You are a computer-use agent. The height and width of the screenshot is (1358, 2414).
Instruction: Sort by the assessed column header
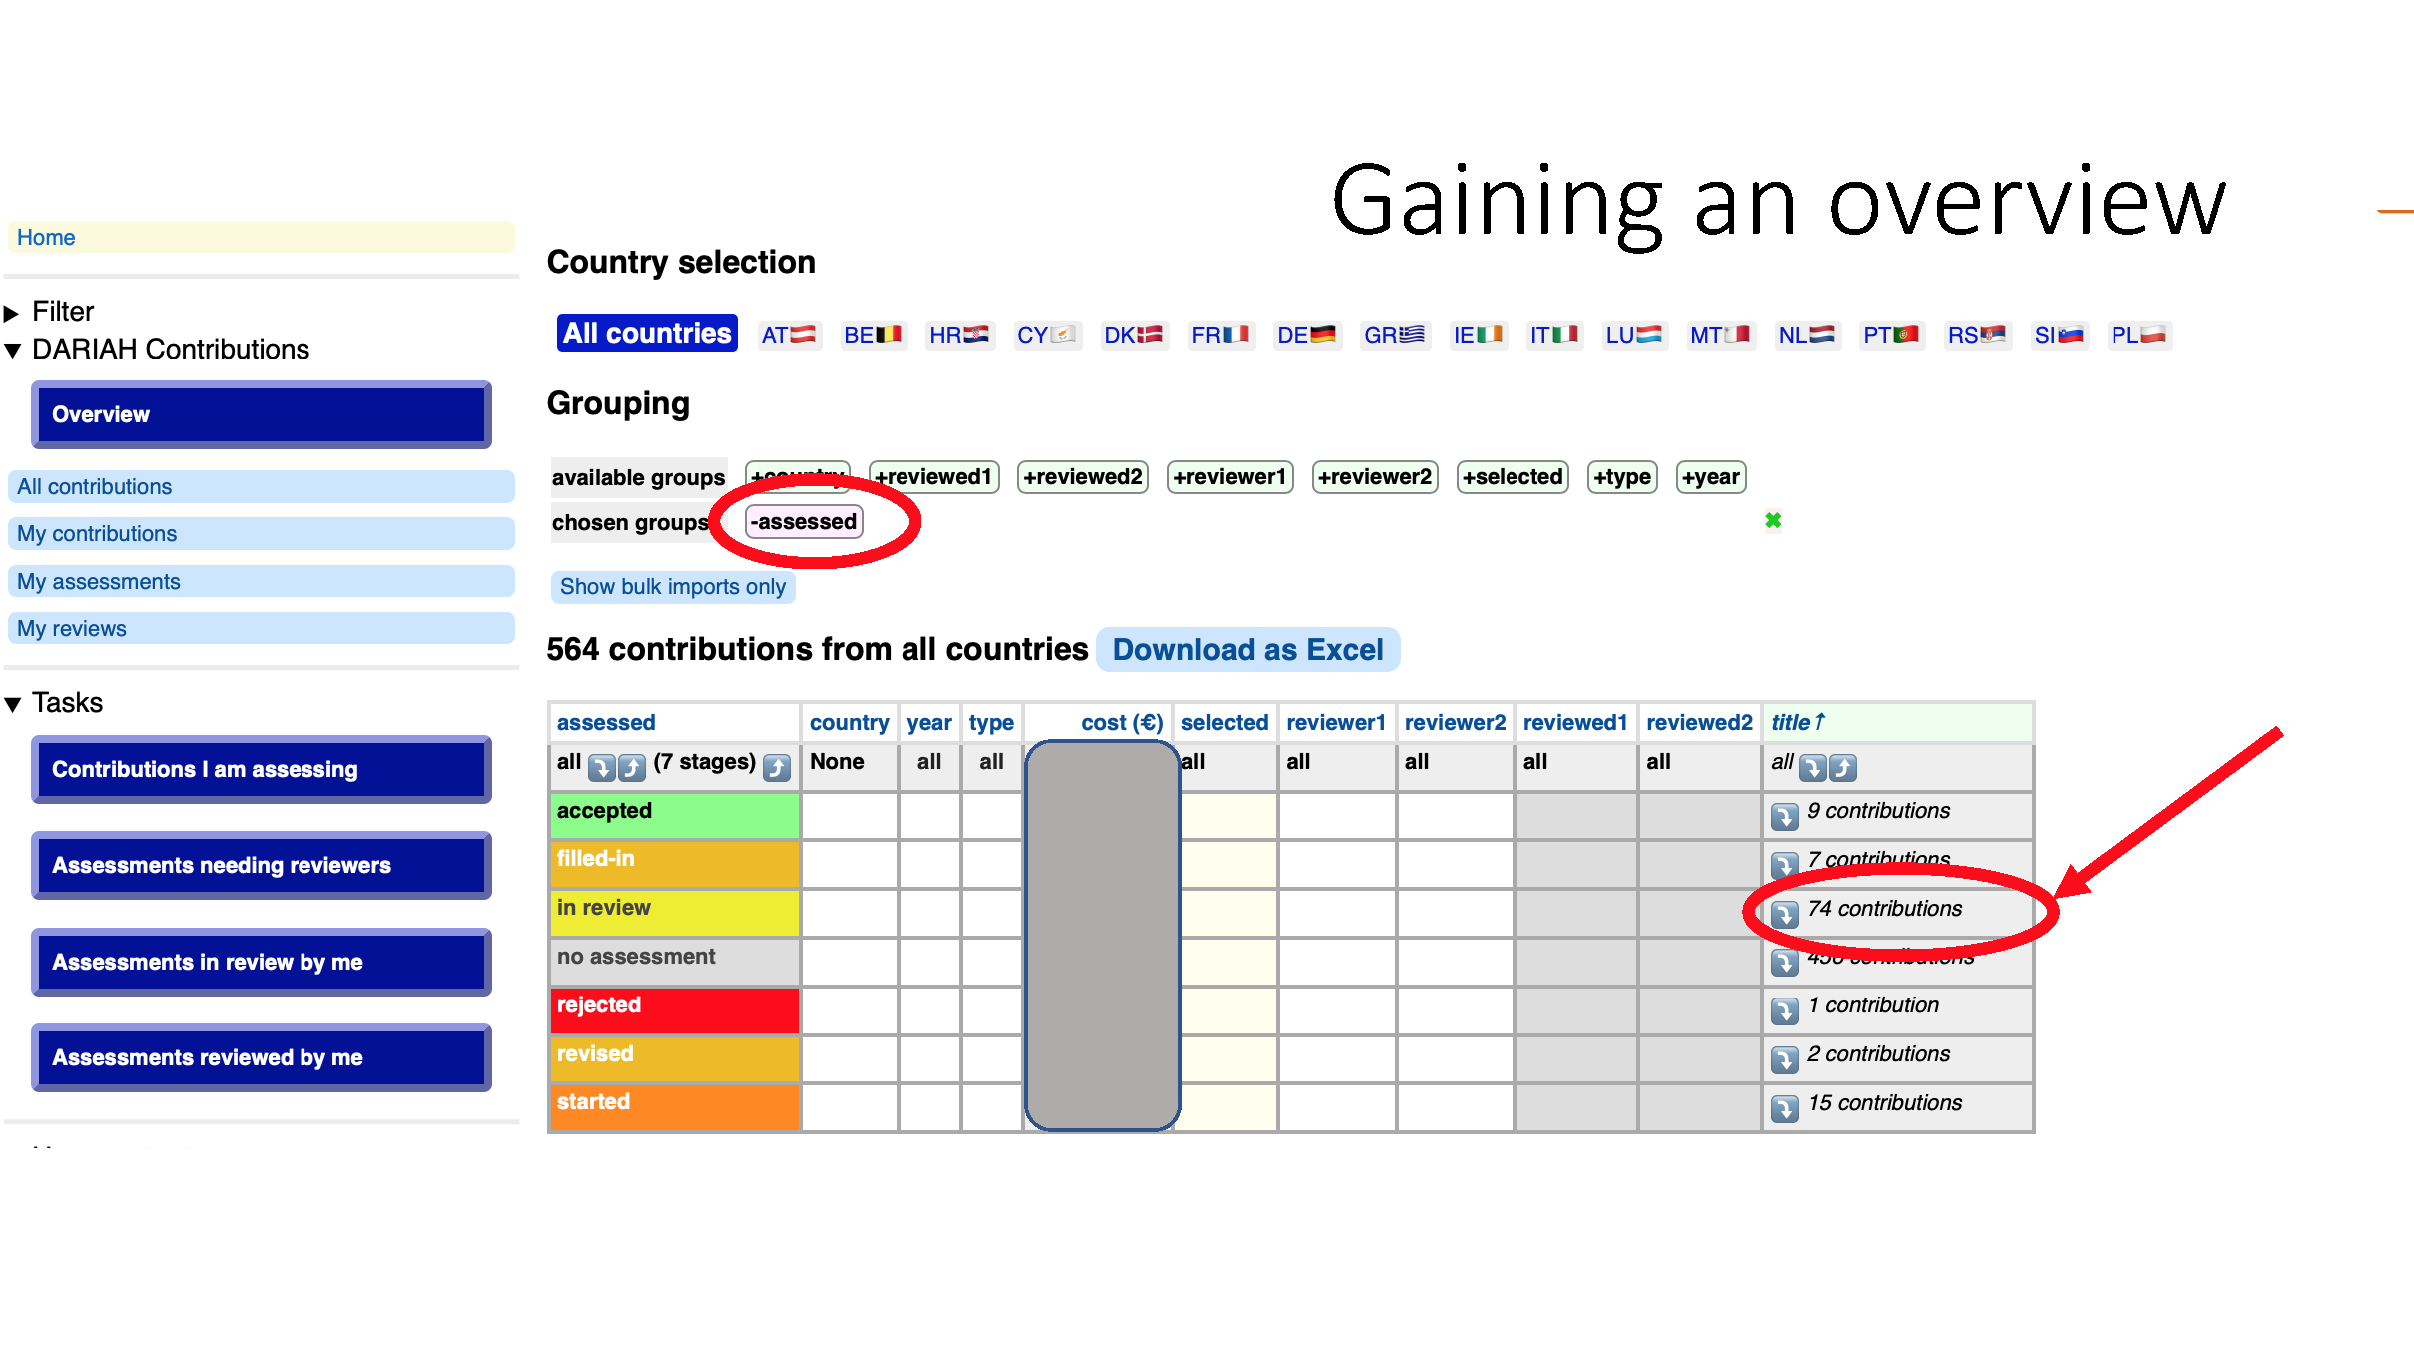click(x=606, y=723)
